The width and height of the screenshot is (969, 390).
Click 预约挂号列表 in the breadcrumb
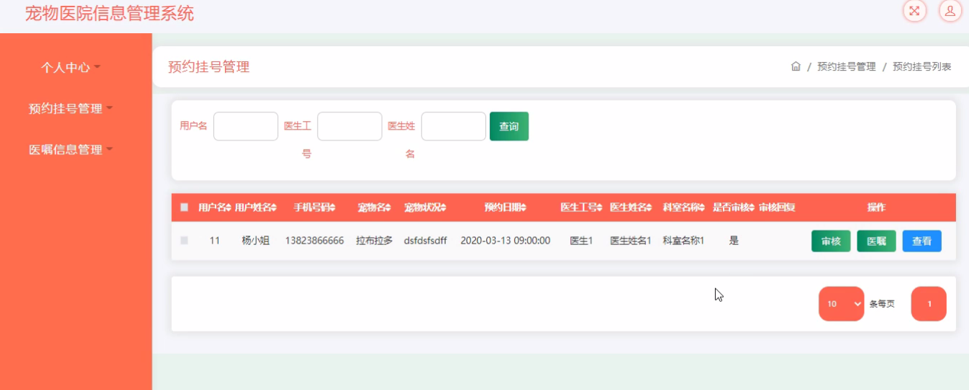(x=921, y=67)
